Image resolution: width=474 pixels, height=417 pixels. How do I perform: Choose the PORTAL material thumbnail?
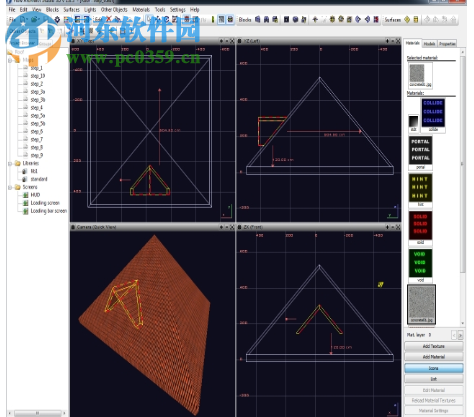[420, 150]
